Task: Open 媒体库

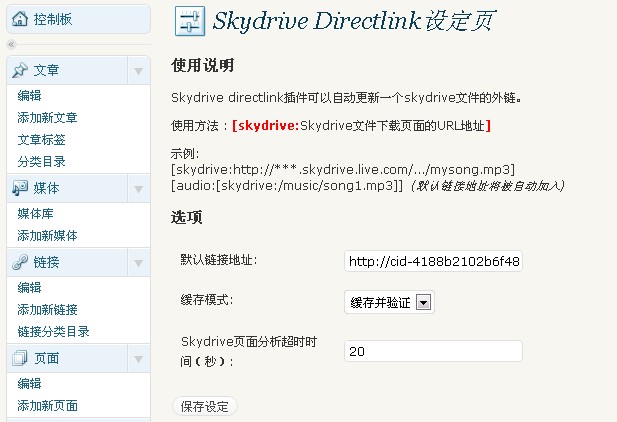Action: pyautogui.click(x=35, y=214)
